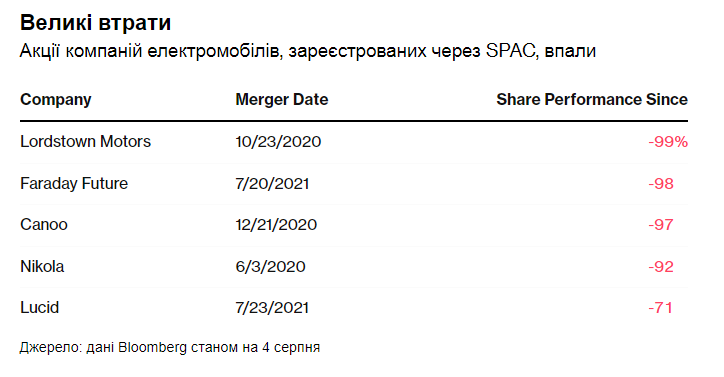Click the -98 share performance value
This screenshot has height=377, width=724.
point(661,183)
